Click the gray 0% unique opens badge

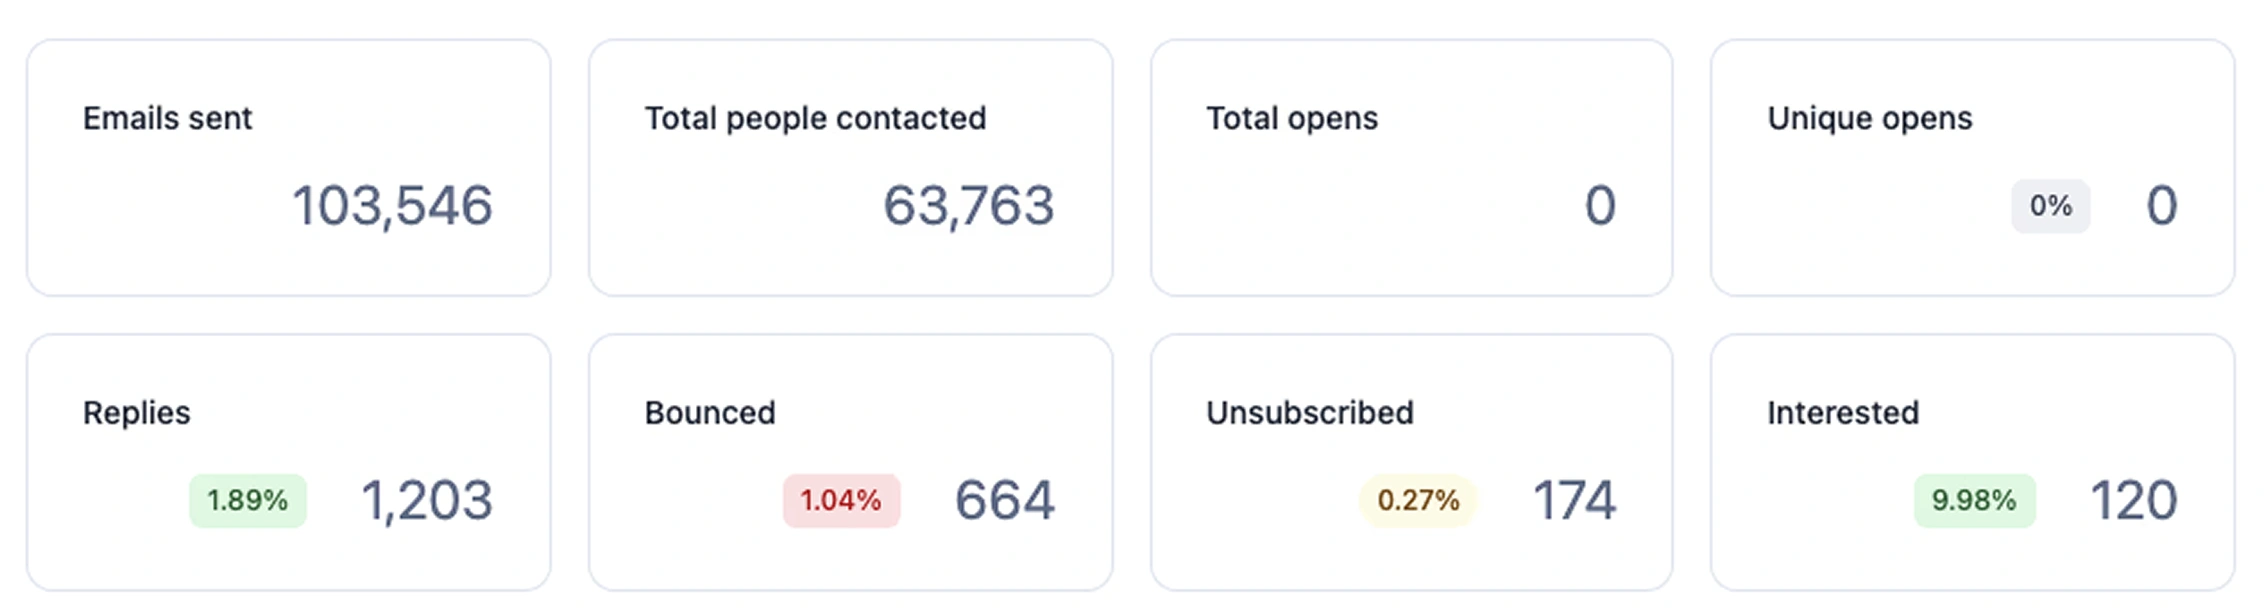[x=2050, y=206]
